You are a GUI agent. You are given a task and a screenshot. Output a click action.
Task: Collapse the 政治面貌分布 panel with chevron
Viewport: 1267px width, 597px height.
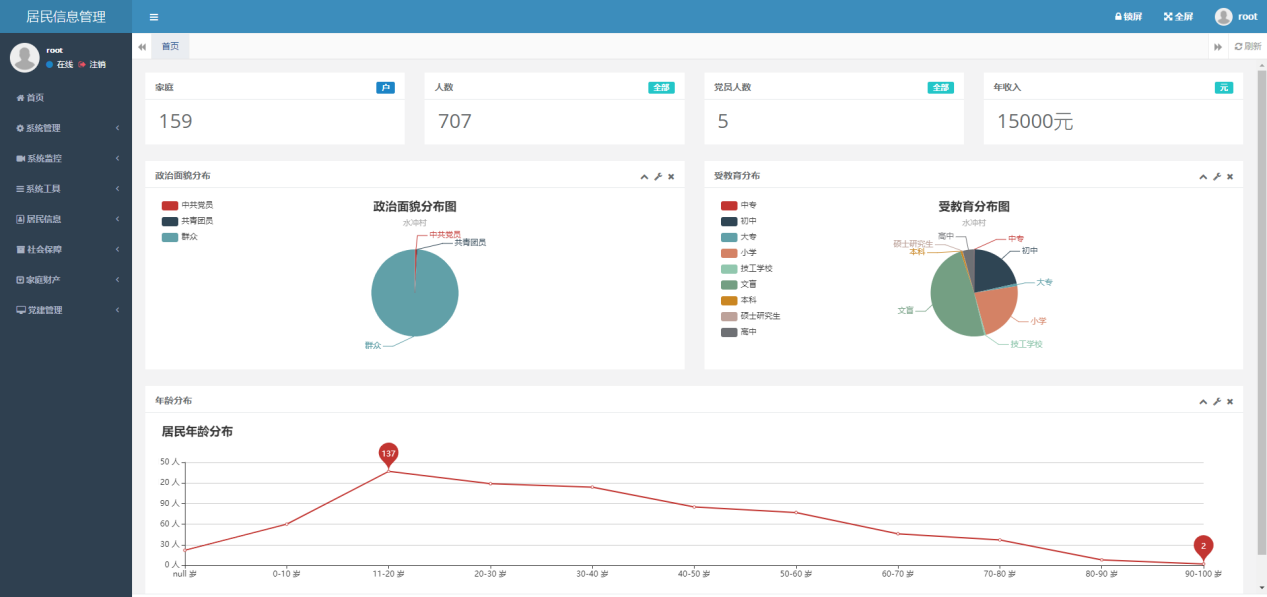coord(645,177)
